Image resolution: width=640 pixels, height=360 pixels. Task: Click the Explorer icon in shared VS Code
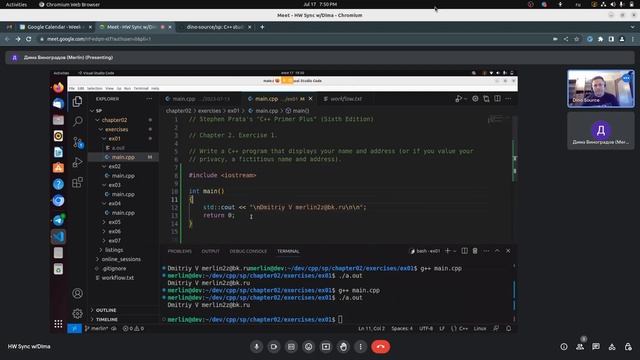tap(77, 101)
